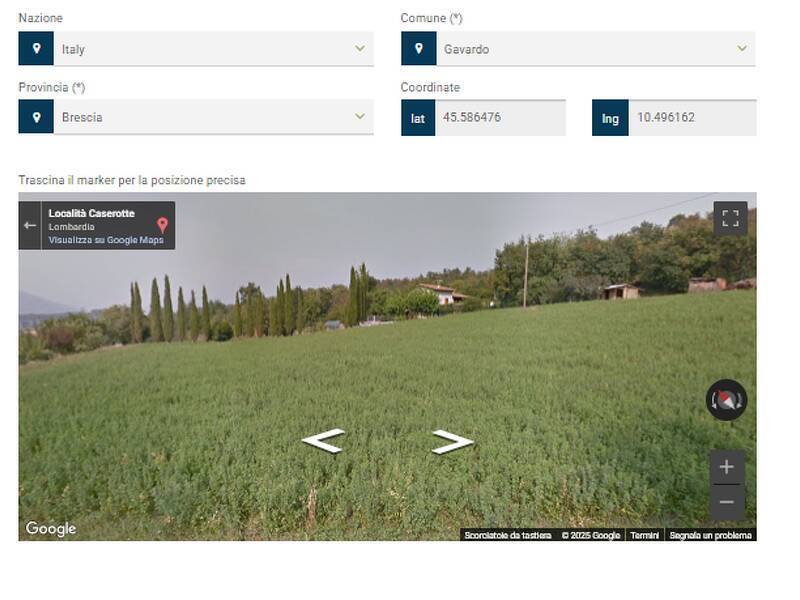Zoom in with the plus button
The height and width of the screenshot is (600, 800).
(727, 467)
